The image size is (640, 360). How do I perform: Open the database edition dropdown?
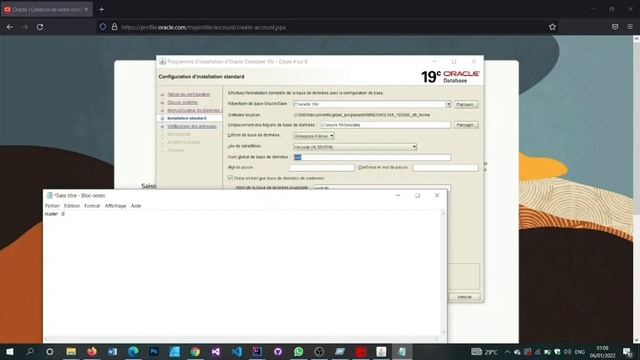click(313, 136)
